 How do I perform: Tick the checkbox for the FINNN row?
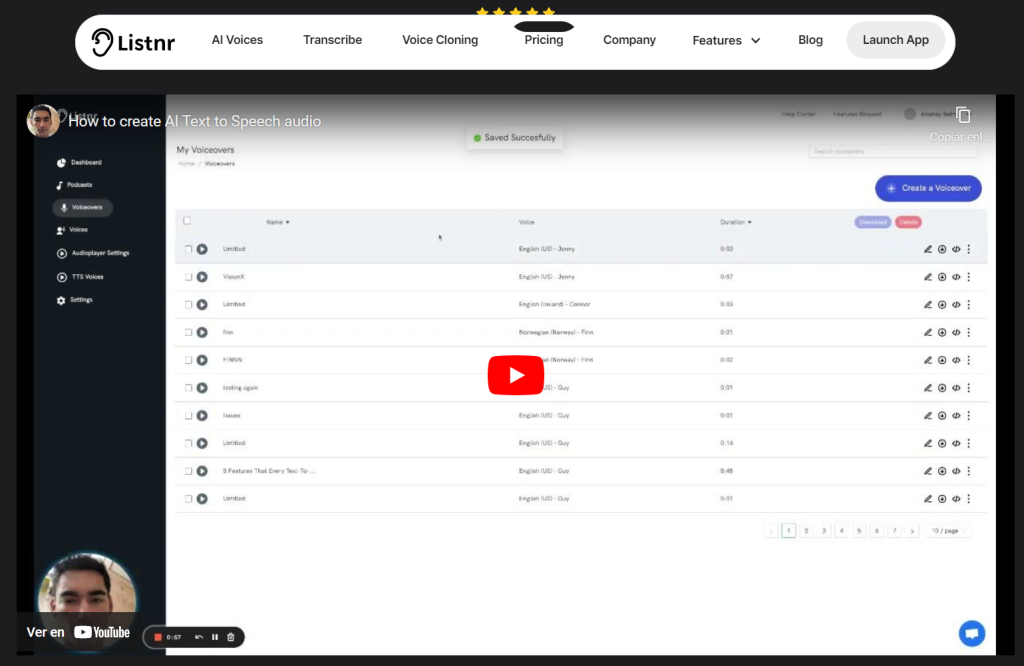[188, 360]
